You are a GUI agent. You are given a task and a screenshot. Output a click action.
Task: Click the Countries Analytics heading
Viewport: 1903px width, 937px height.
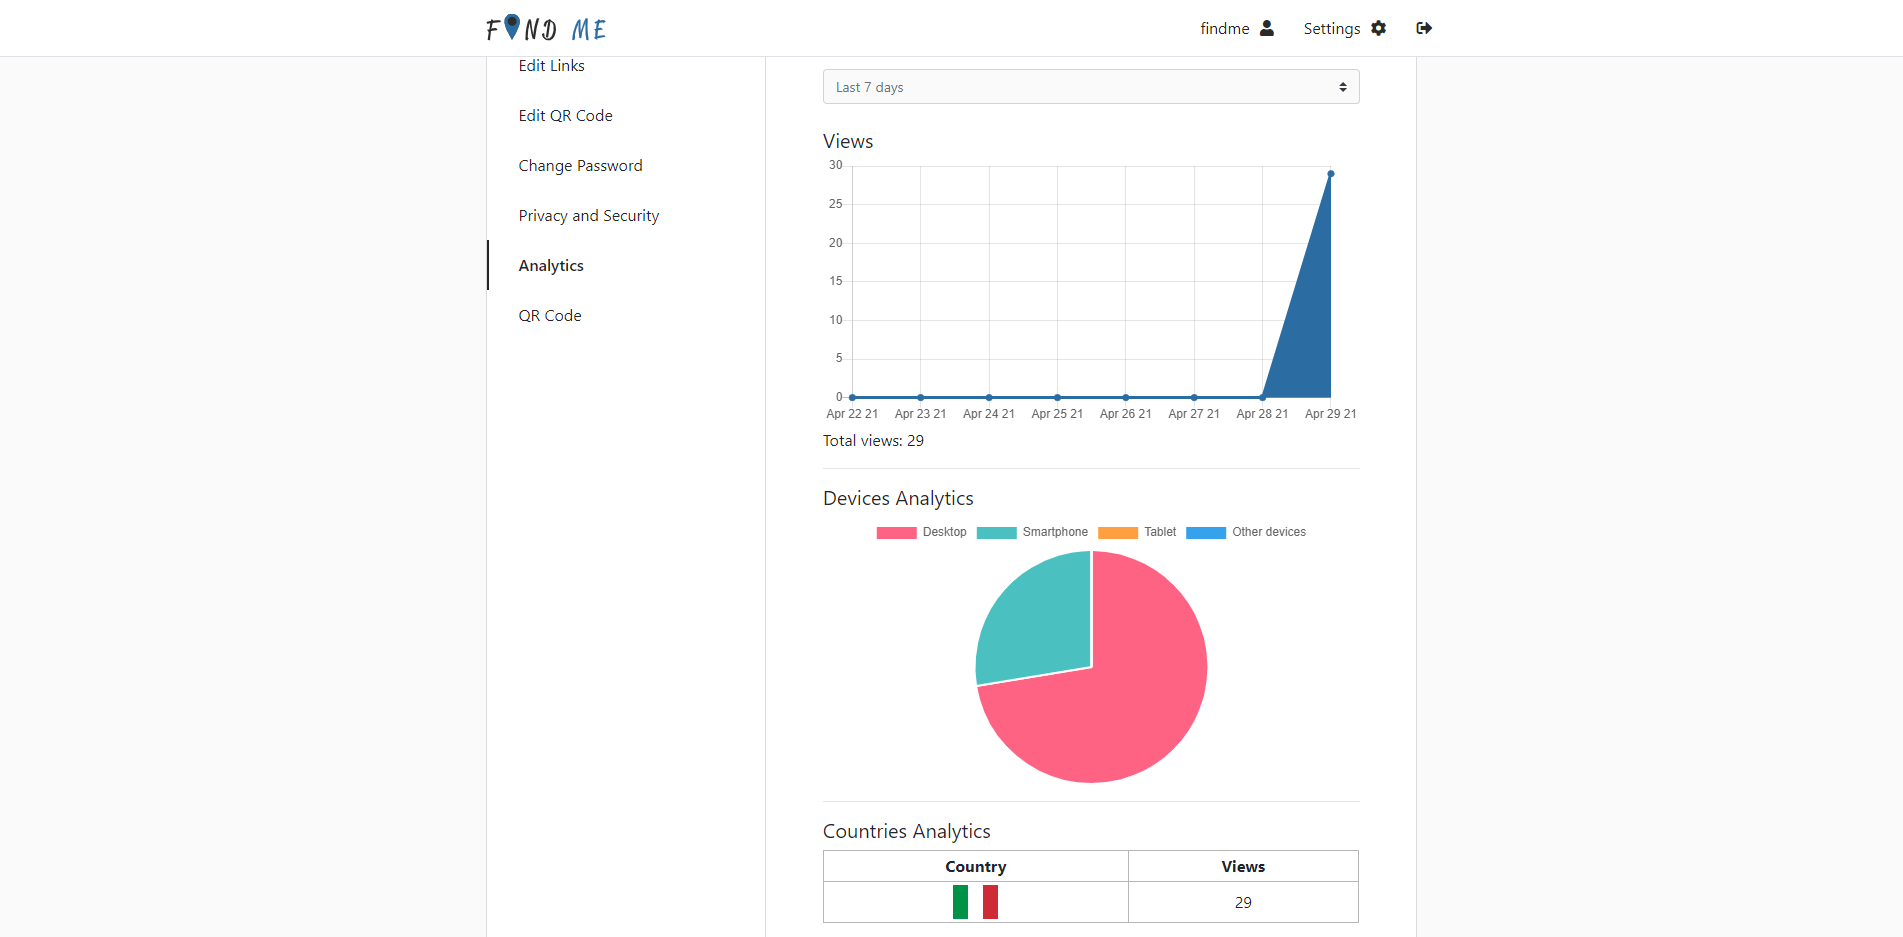907,831
